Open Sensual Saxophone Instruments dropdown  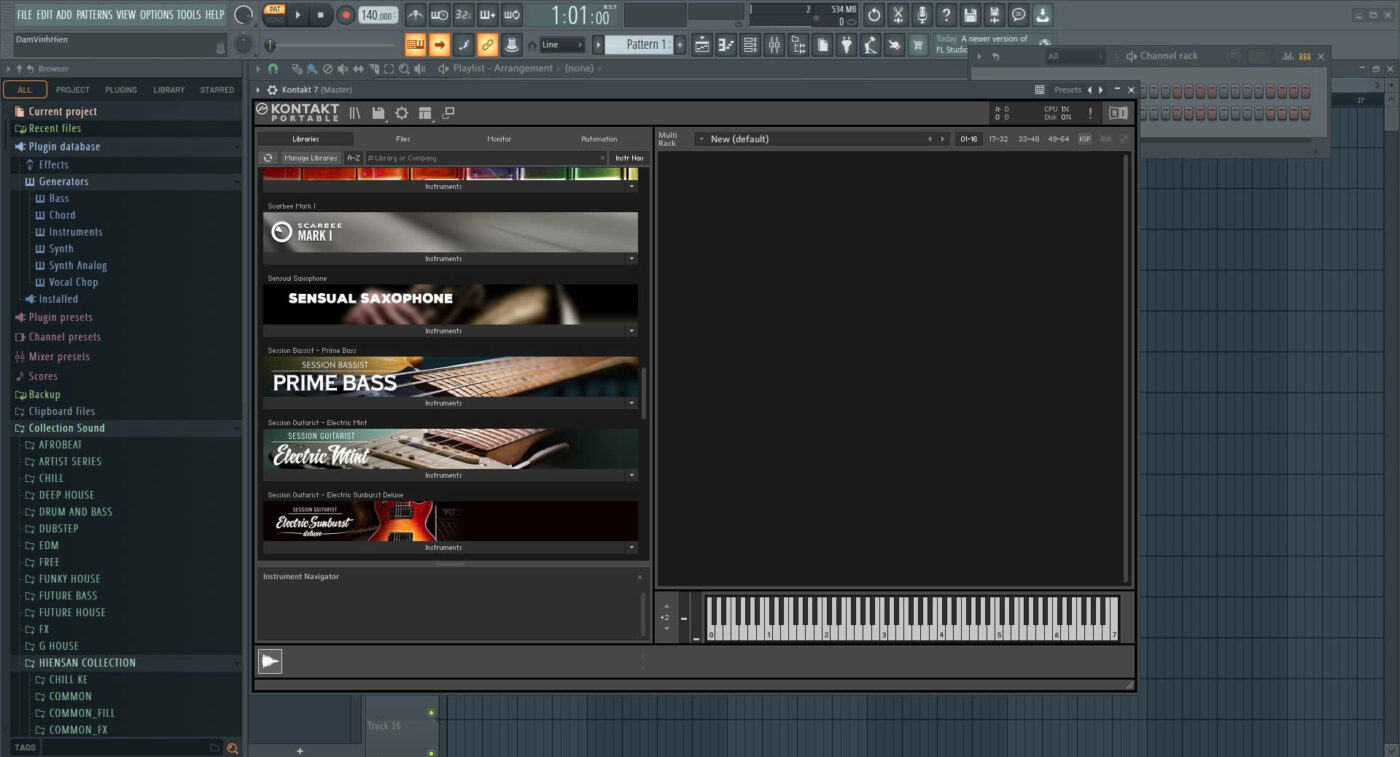[632, 331]
